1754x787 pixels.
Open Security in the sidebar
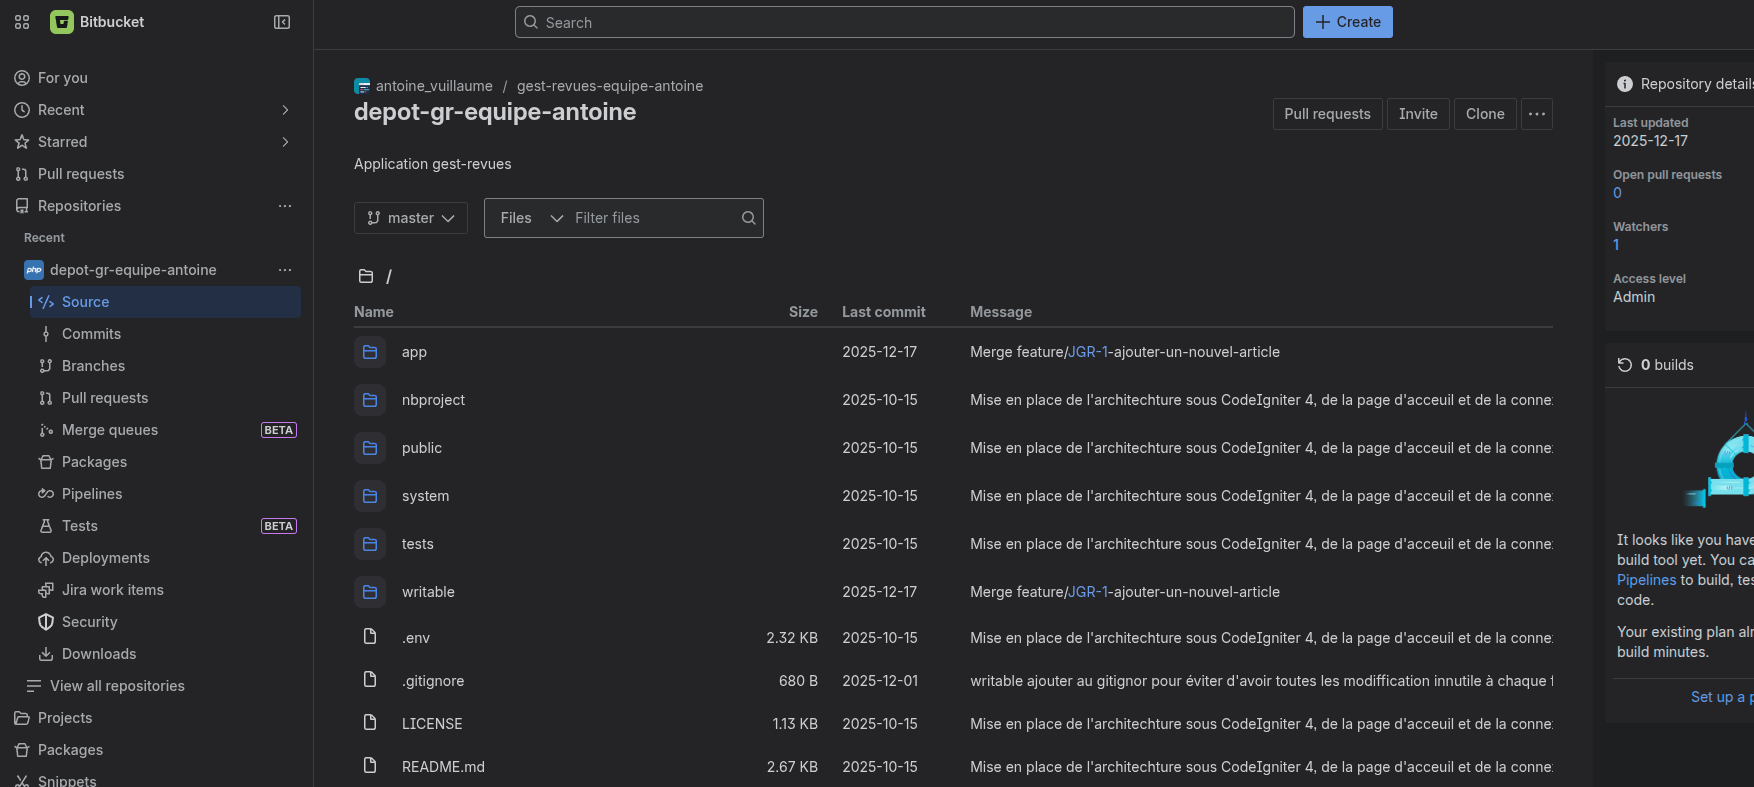165,622
